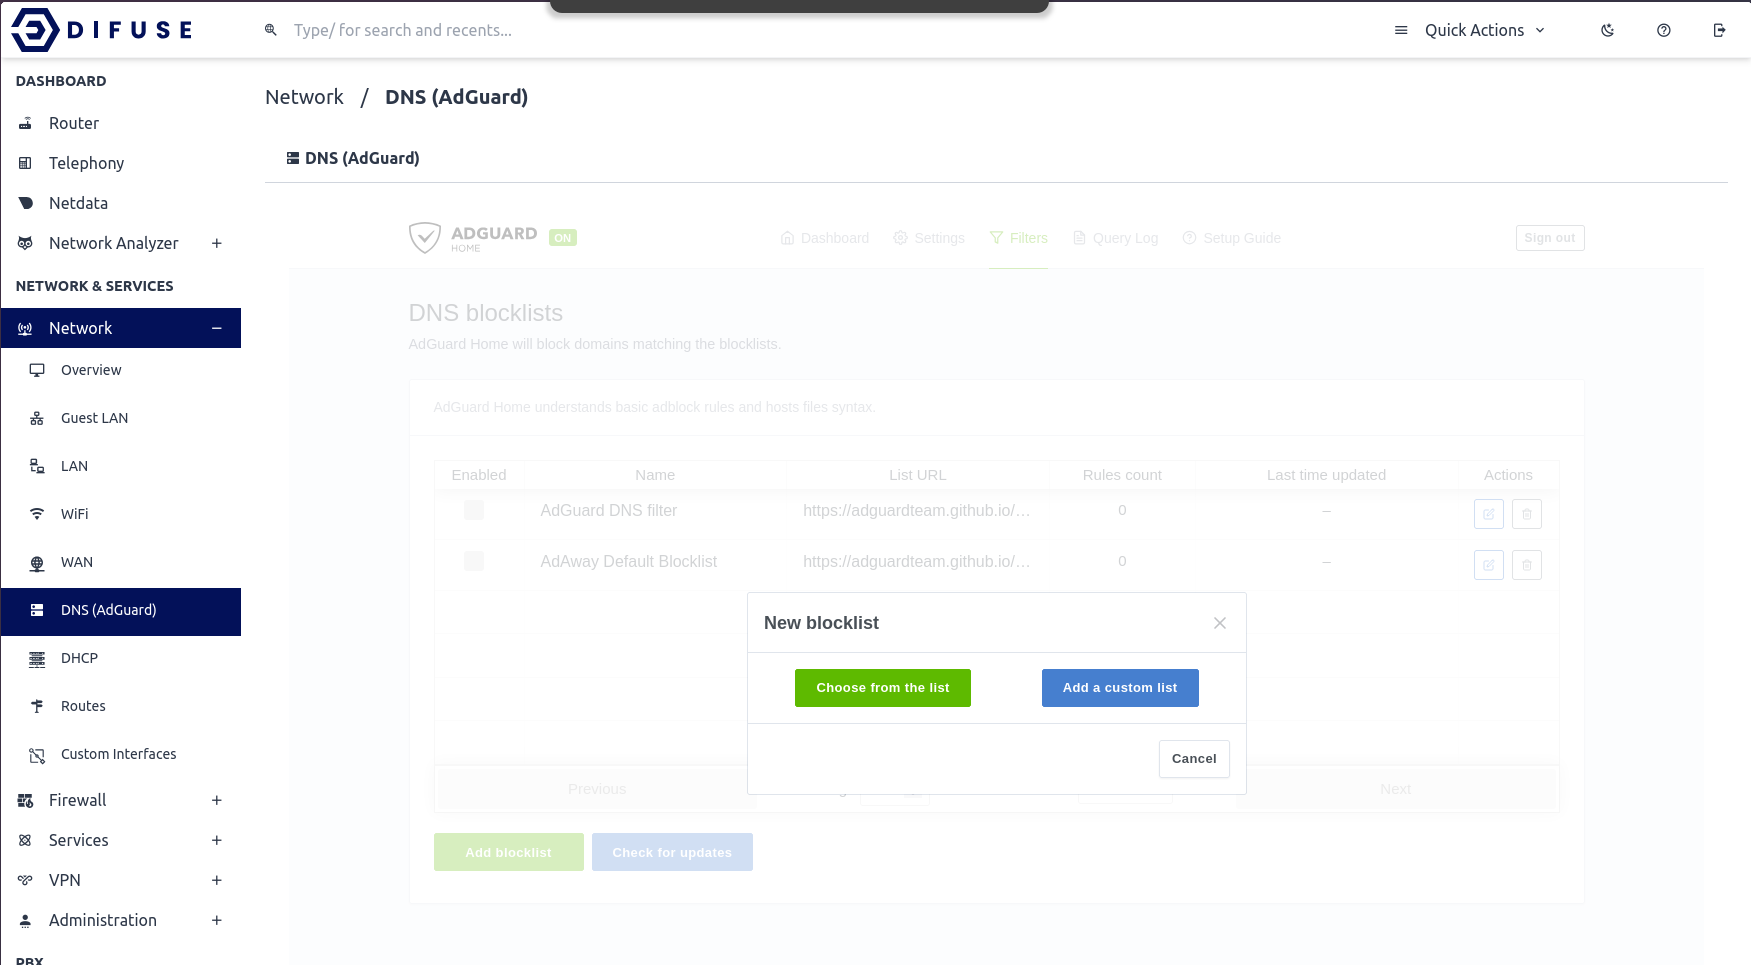Delete the AdAway Default Blocklist entry

click(x=1527, y=565)
